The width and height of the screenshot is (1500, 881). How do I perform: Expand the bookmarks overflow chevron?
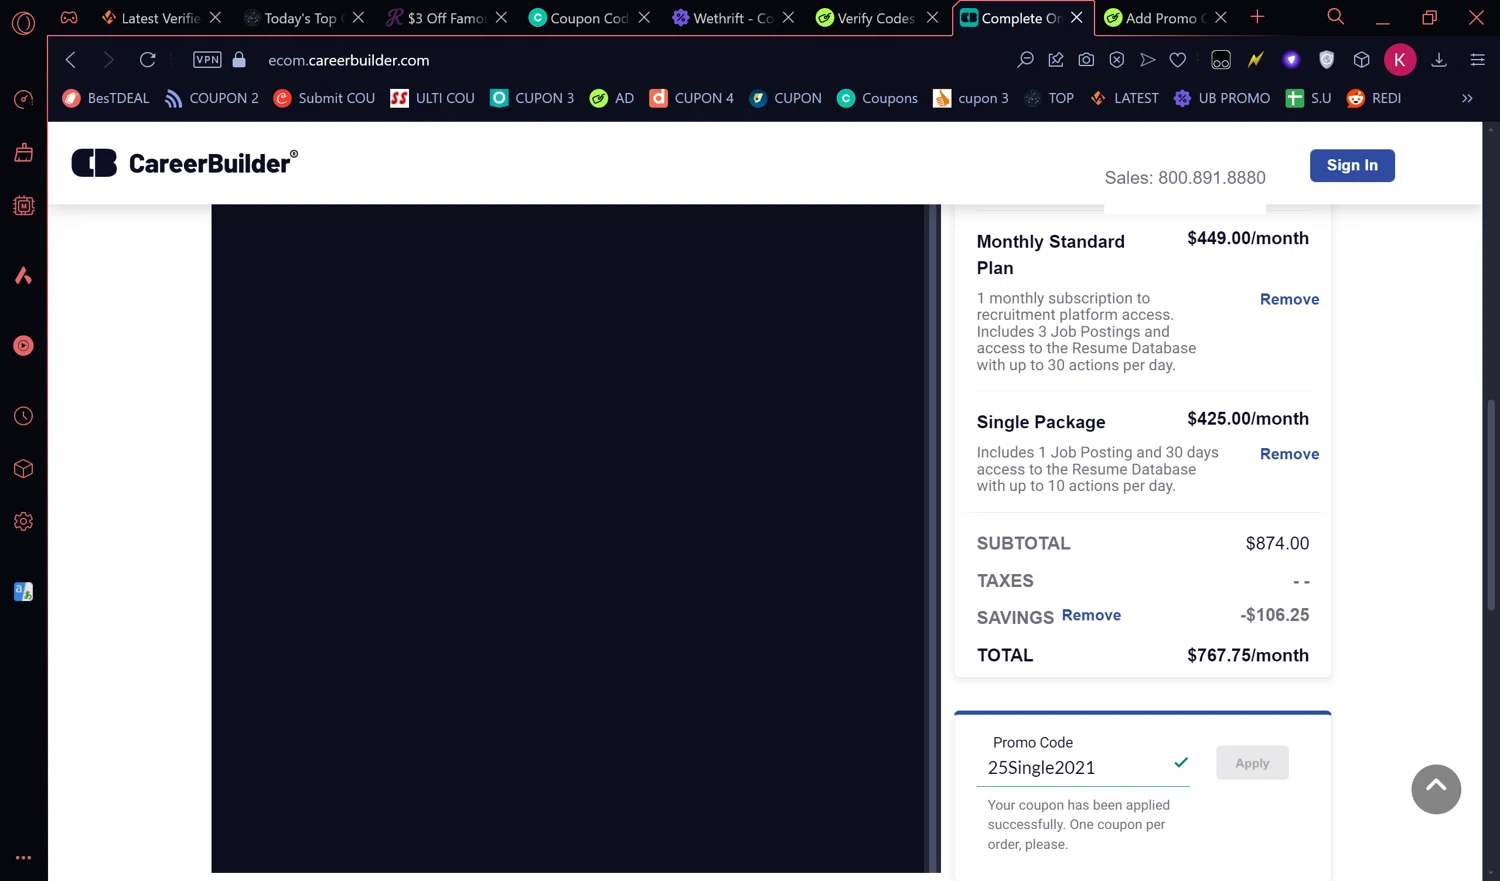tap(1467, 98)
